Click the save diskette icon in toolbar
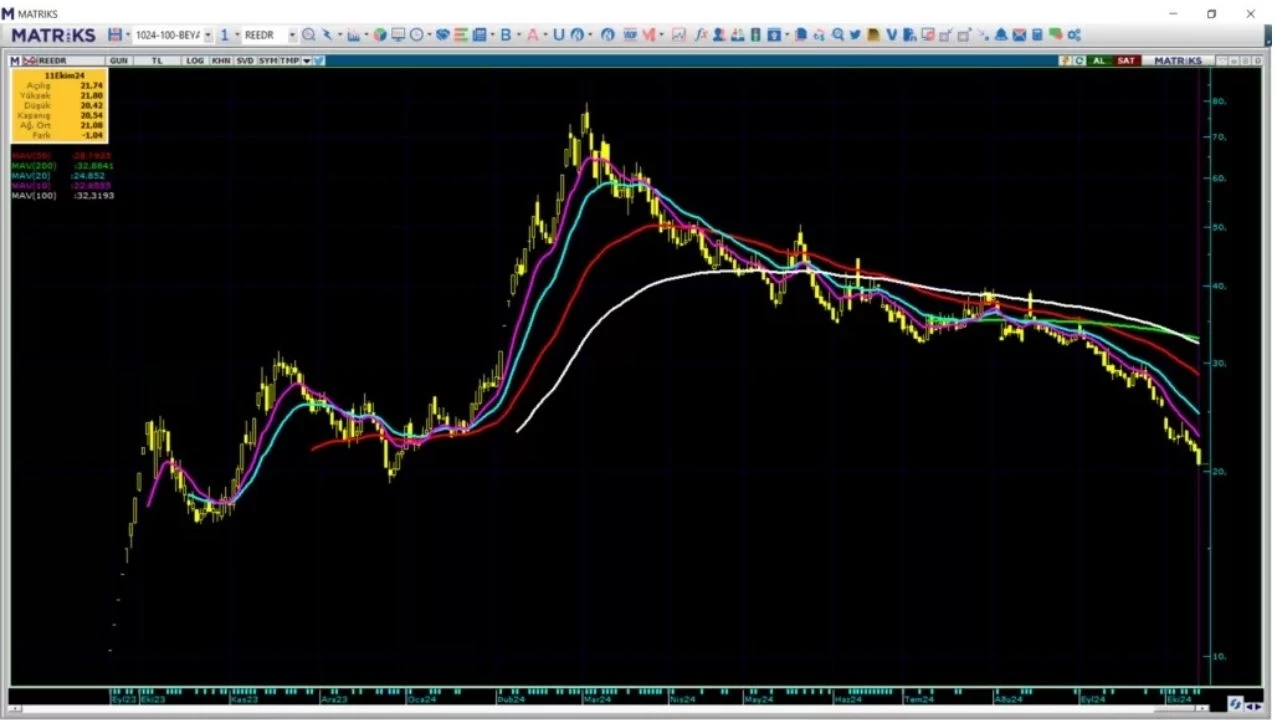 115,35
